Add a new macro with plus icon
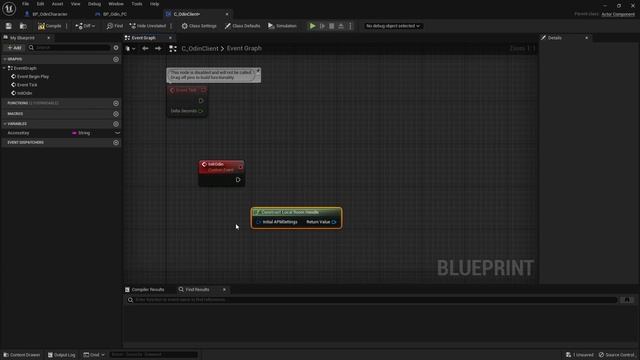The image size is (640, 360). 116,114
